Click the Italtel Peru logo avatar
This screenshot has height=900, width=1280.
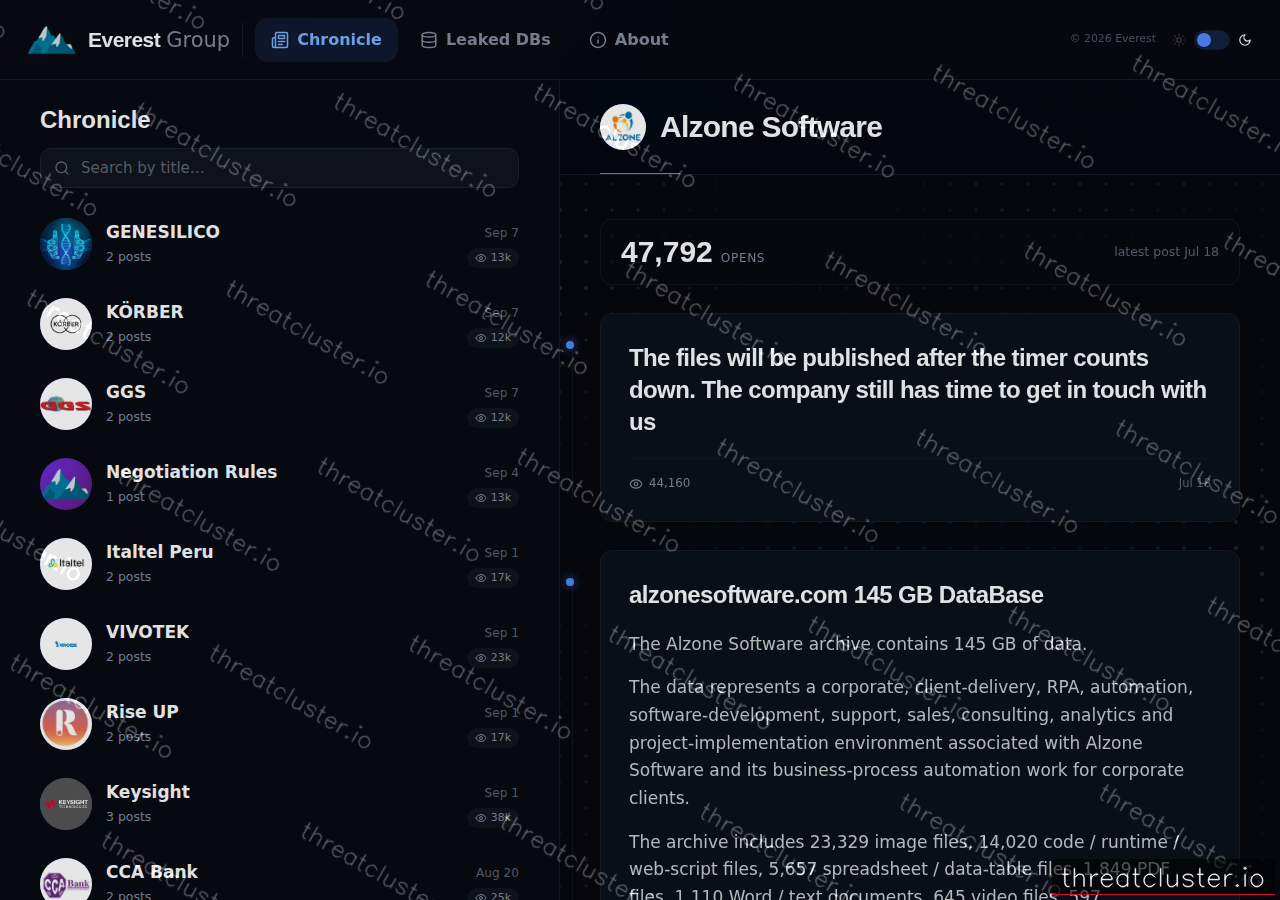click(66, 564)
